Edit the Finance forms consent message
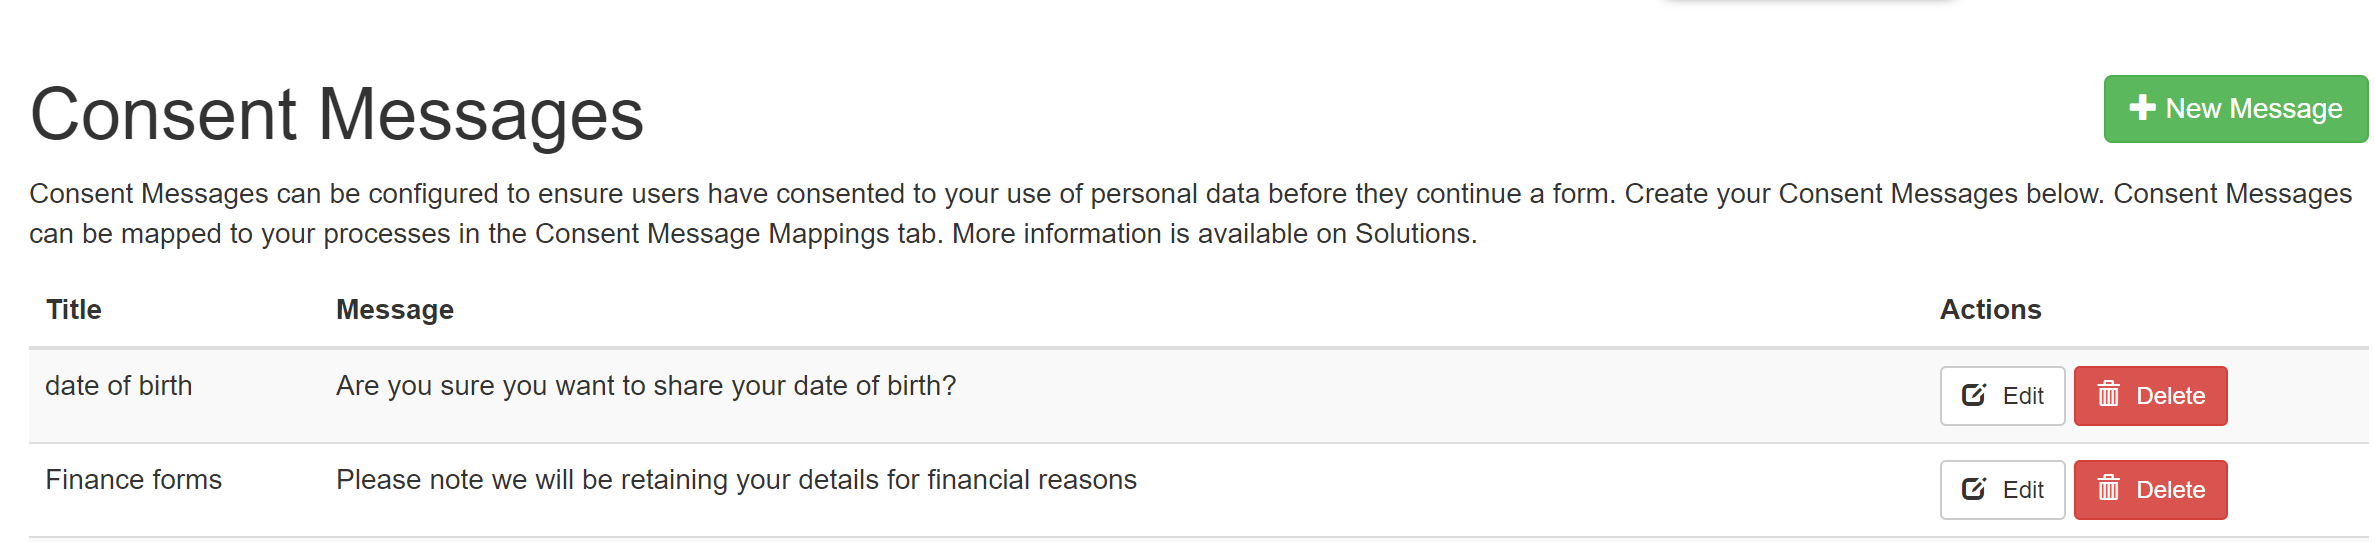Image resolution: width=2375 pixels, height=542 pixels. (x=2002, y=489)
